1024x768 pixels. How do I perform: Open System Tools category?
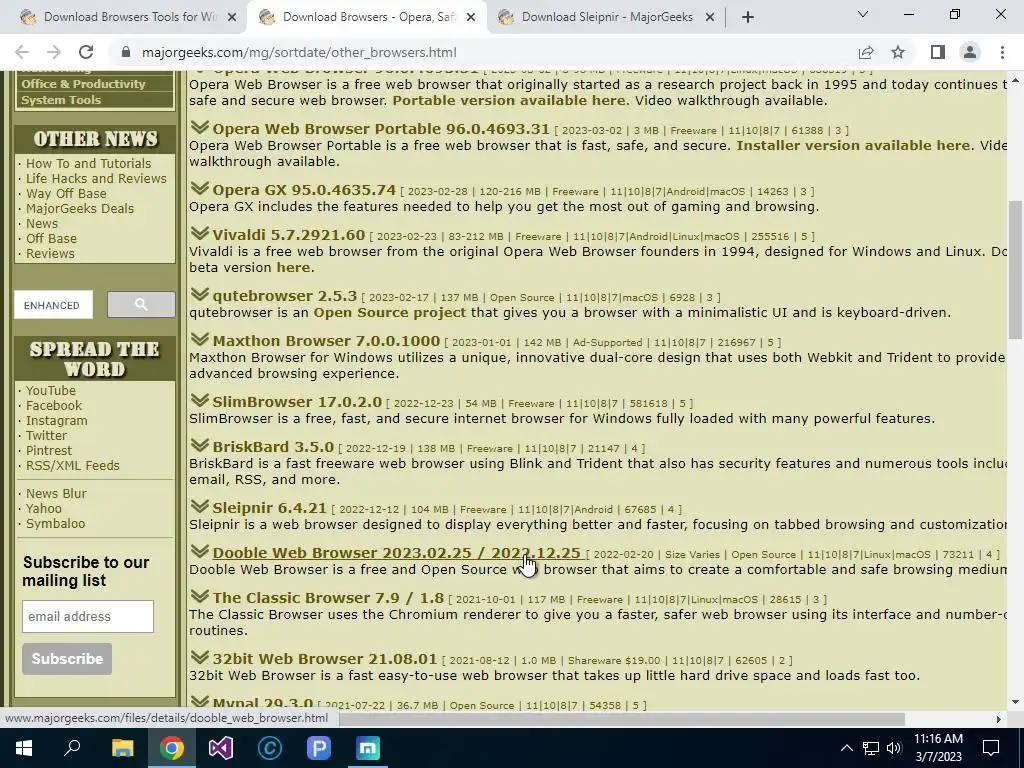[x=61, y=100]
